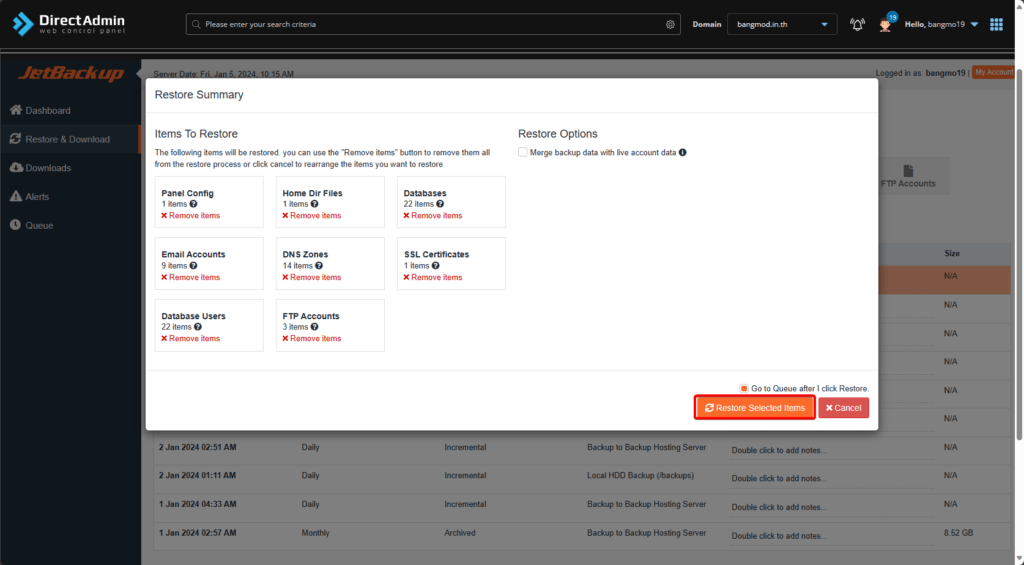
Task: Open Dashboard in the sidebar
Action: click(48, 110)
